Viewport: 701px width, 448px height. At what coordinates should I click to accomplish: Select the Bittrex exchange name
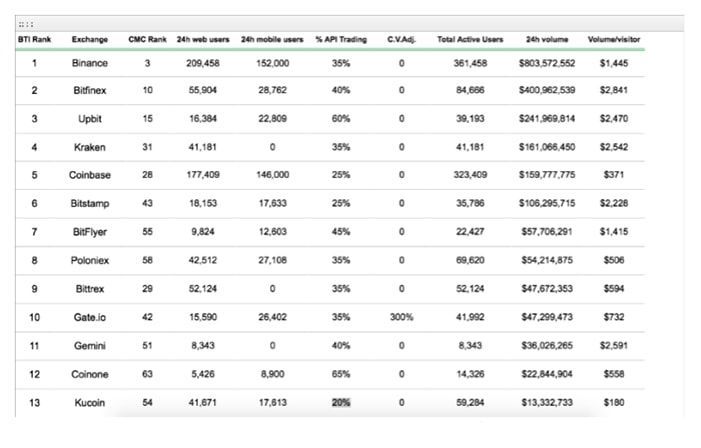point(90,289)
